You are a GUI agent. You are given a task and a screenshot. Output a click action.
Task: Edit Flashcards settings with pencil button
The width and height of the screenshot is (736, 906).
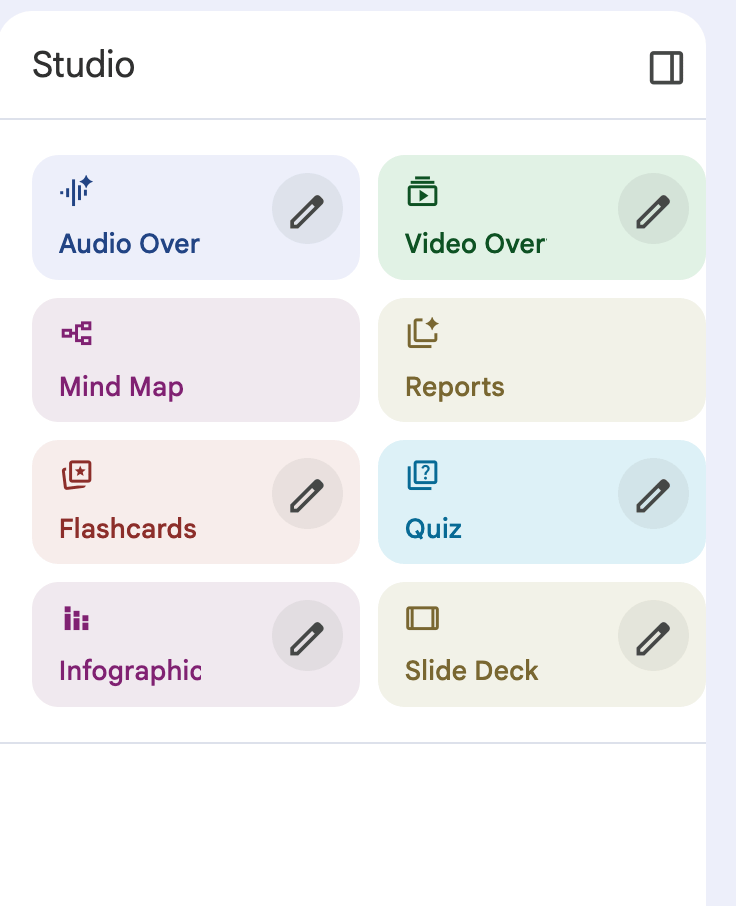[x=307, y=494]
